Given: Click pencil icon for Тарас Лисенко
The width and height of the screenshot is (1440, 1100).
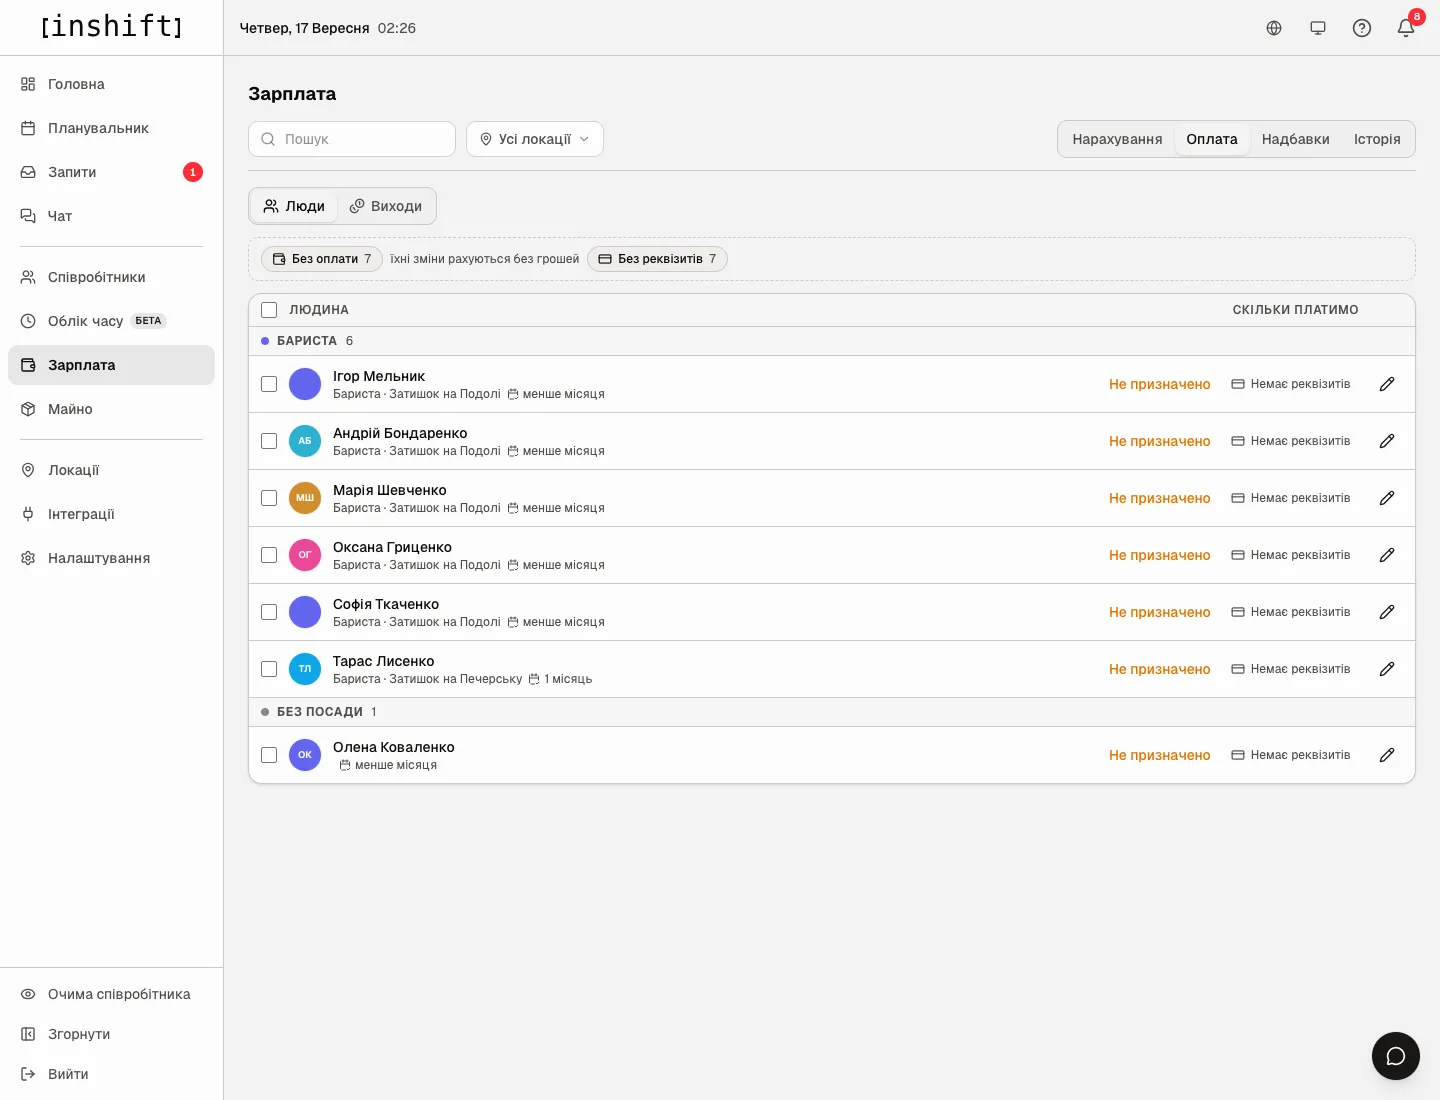Looking at the screenshot, I should [1387, 669].
